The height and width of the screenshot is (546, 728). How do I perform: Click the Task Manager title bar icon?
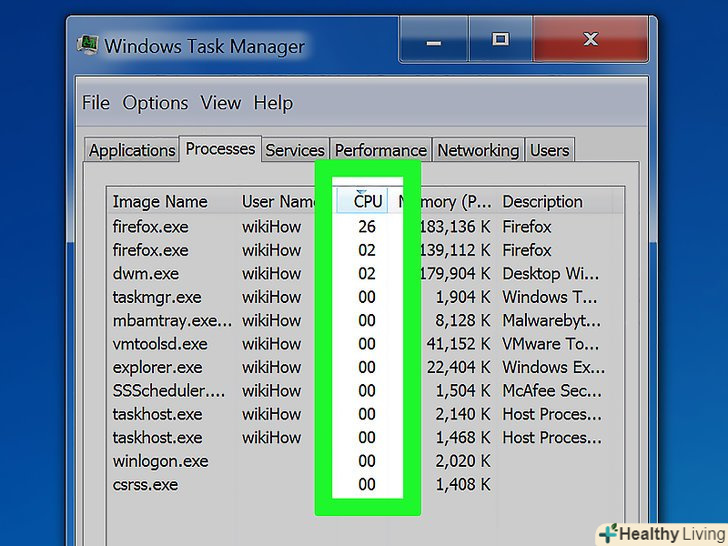(88, 46)
